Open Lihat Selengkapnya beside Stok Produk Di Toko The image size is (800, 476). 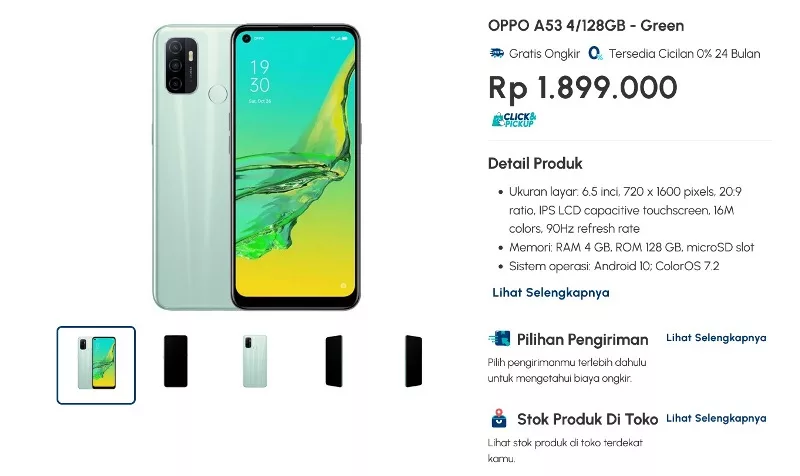tap(716, 418)
